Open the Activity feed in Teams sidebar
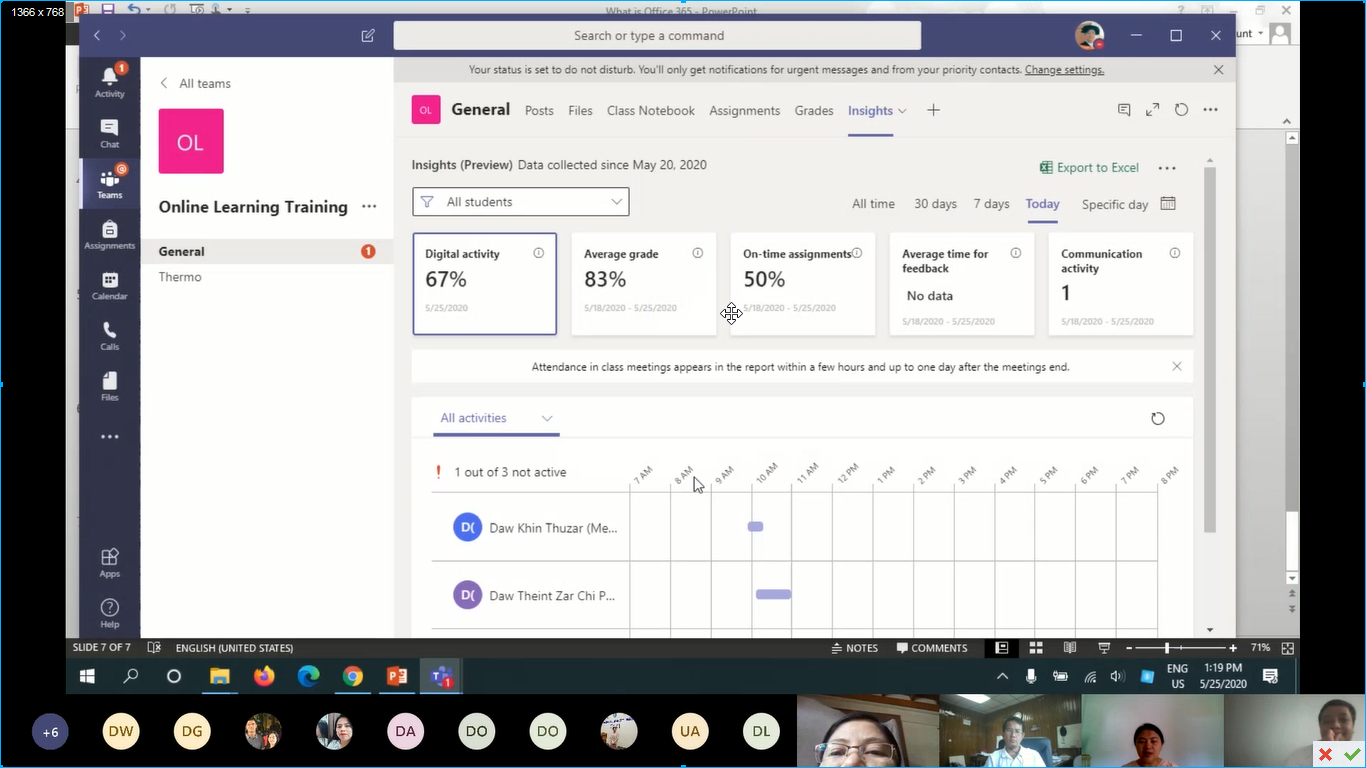Image resolution: width=1366 pixels, height=768 pixels. click(x=110, y=82)
